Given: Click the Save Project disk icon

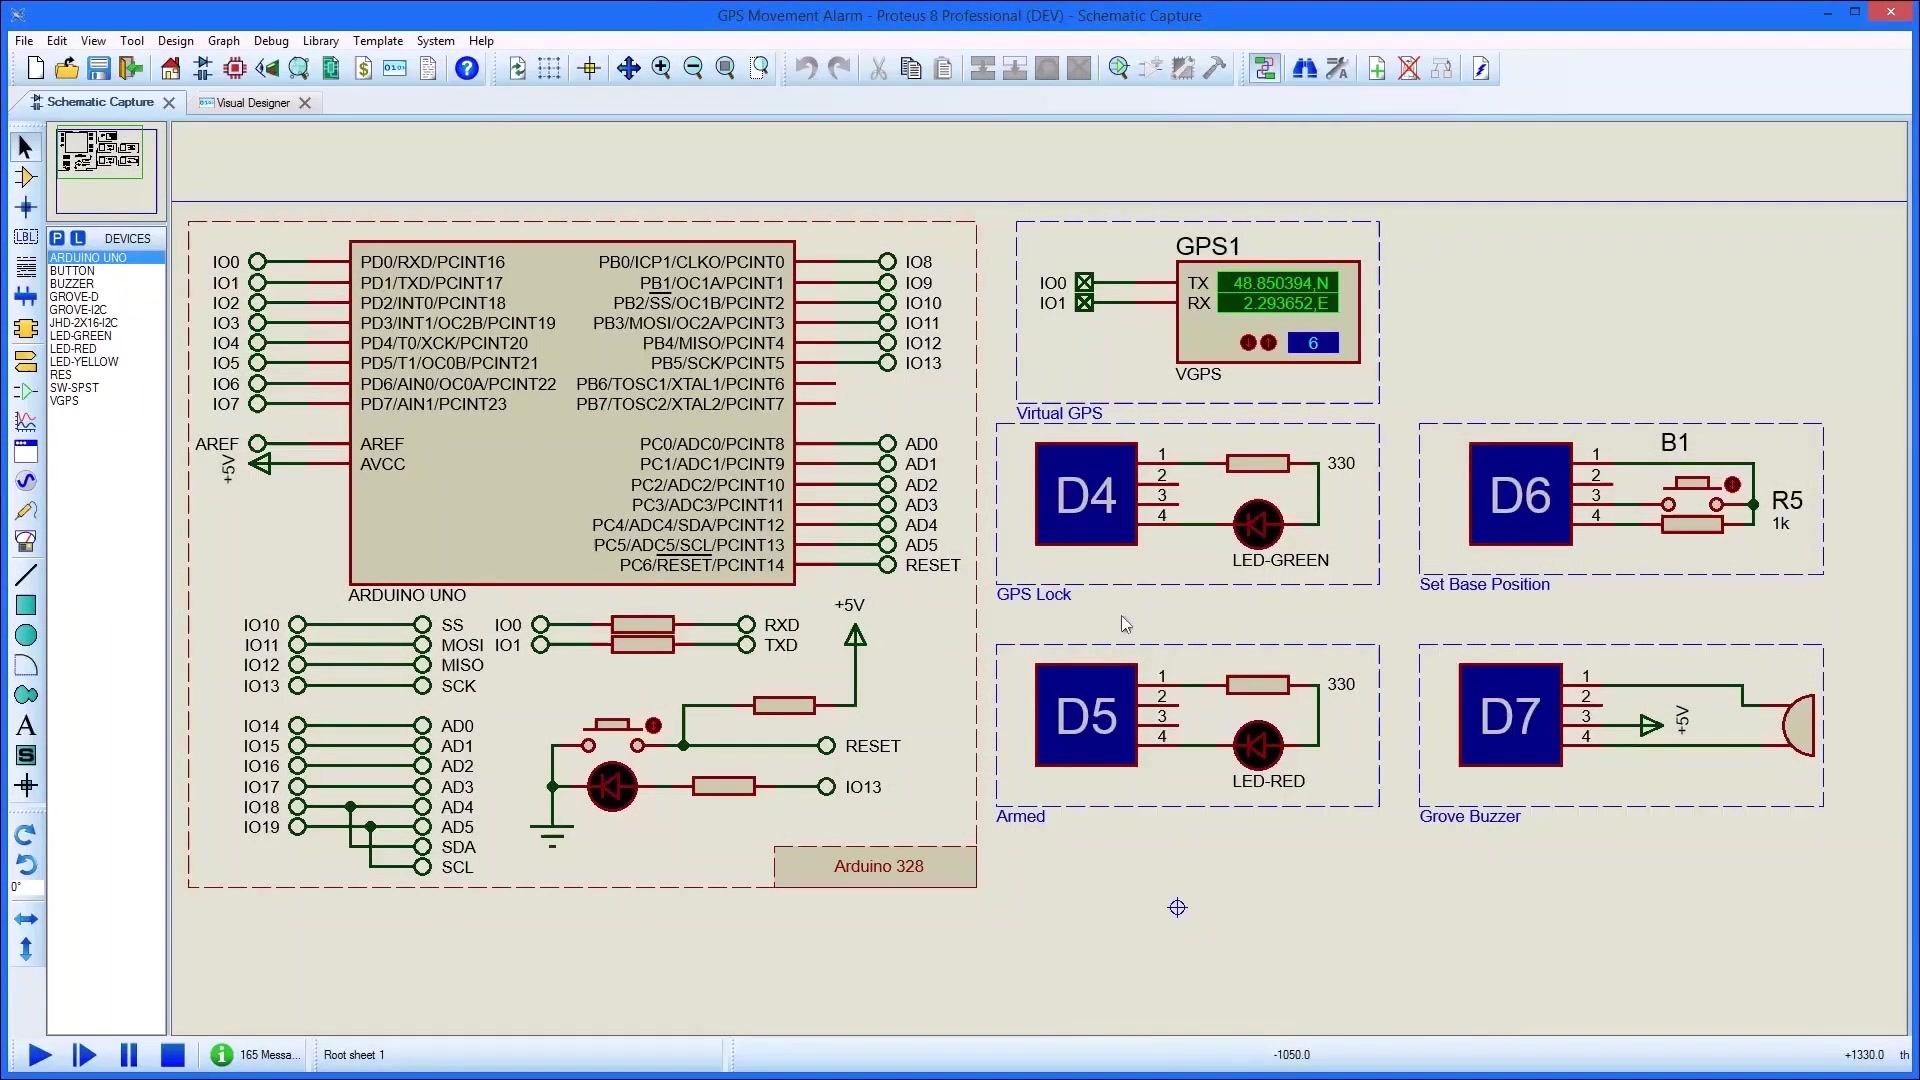Looking at the screenshot, I should (x=98, y=68).
